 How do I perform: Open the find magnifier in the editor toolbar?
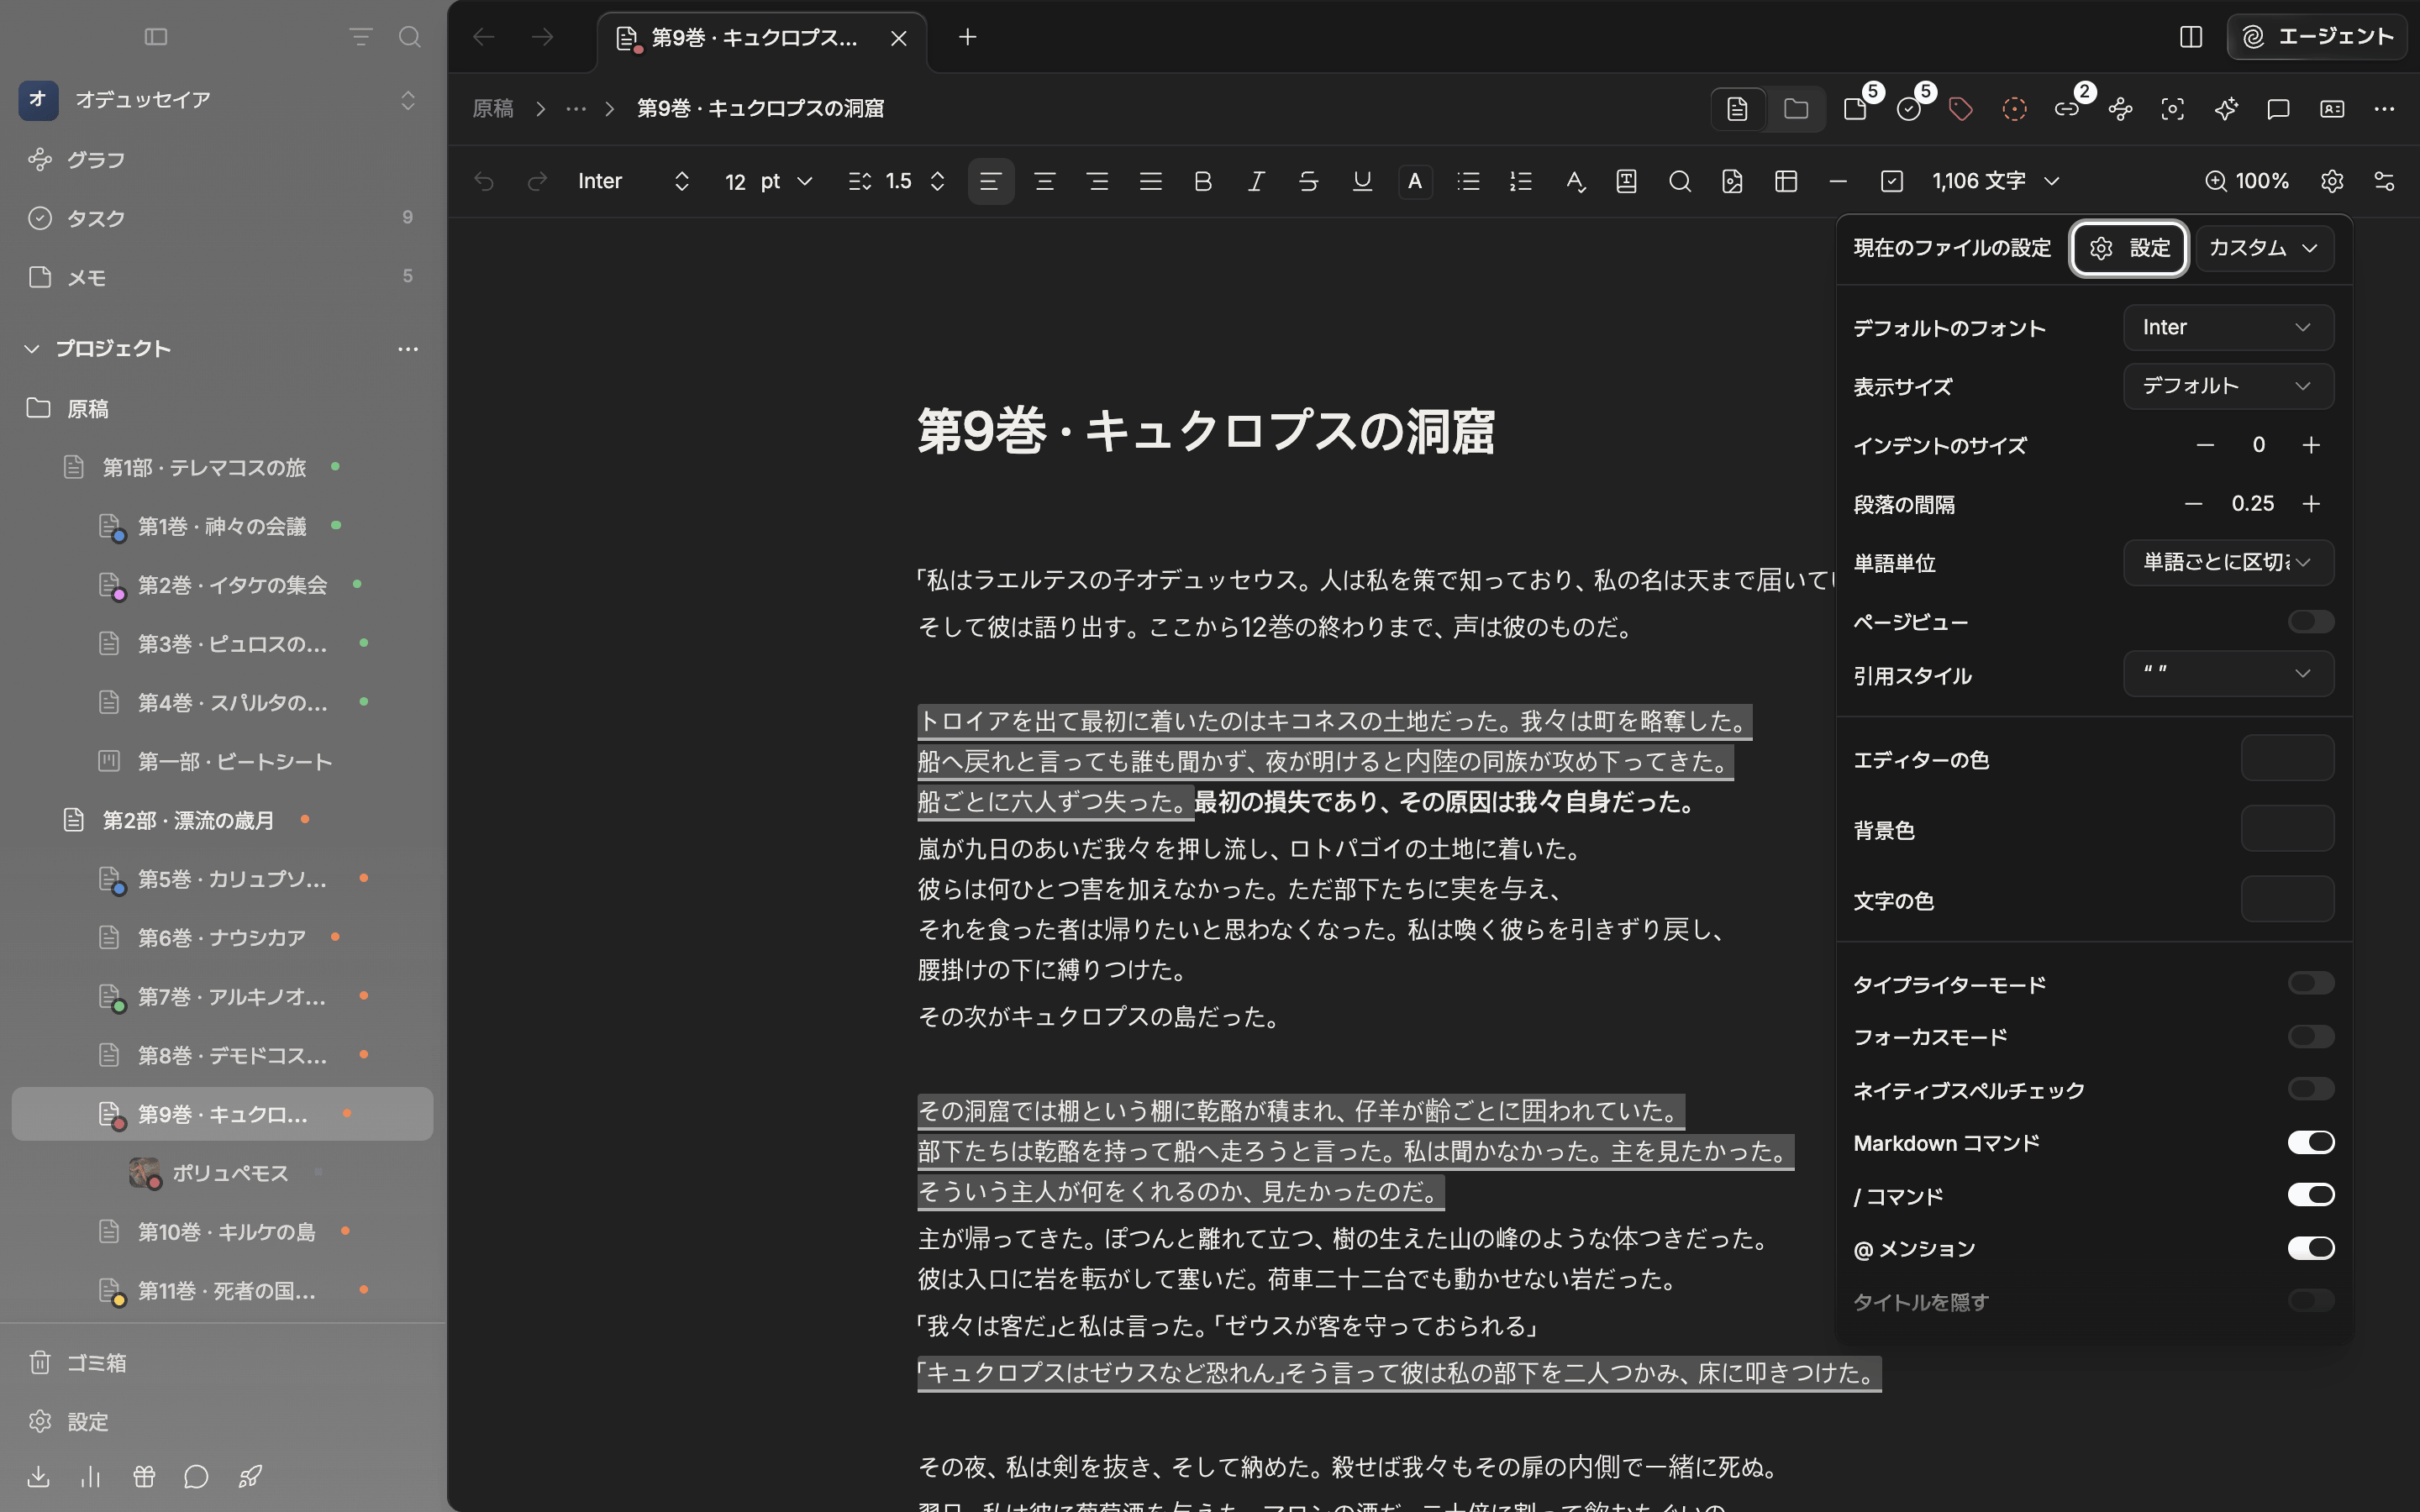point(1680,181)
